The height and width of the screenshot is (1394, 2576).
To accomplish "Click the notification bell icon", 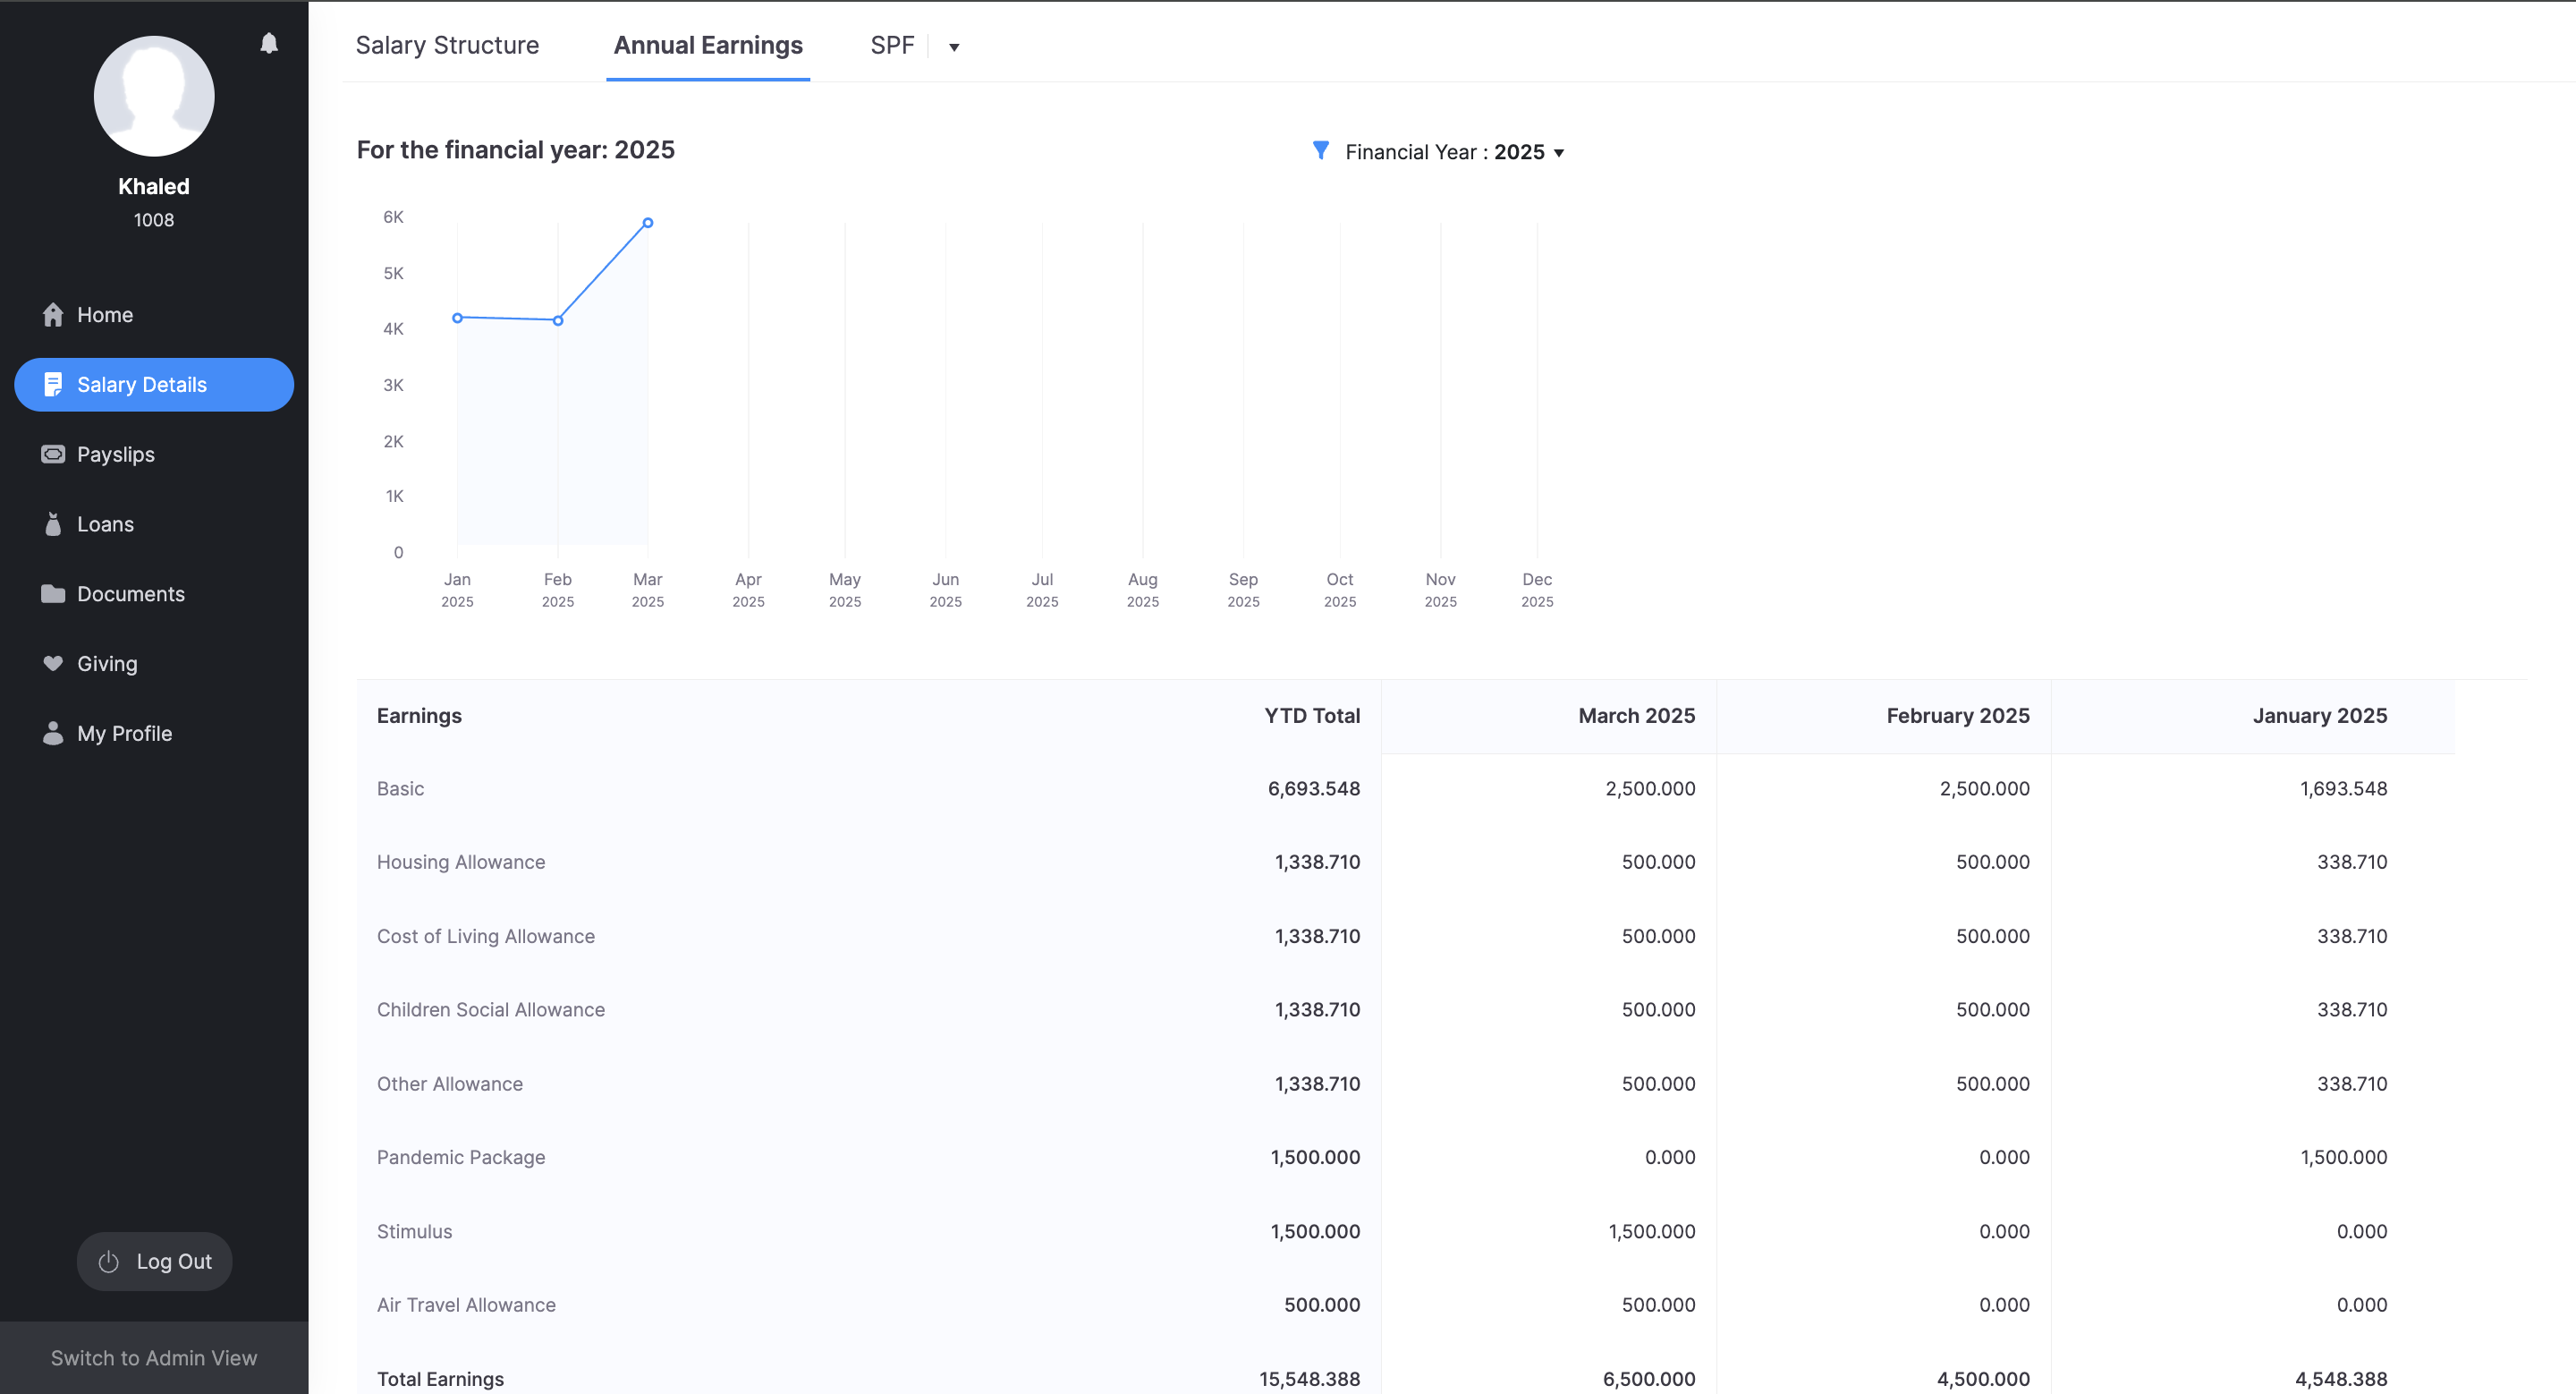I will [x=269, y=43].
